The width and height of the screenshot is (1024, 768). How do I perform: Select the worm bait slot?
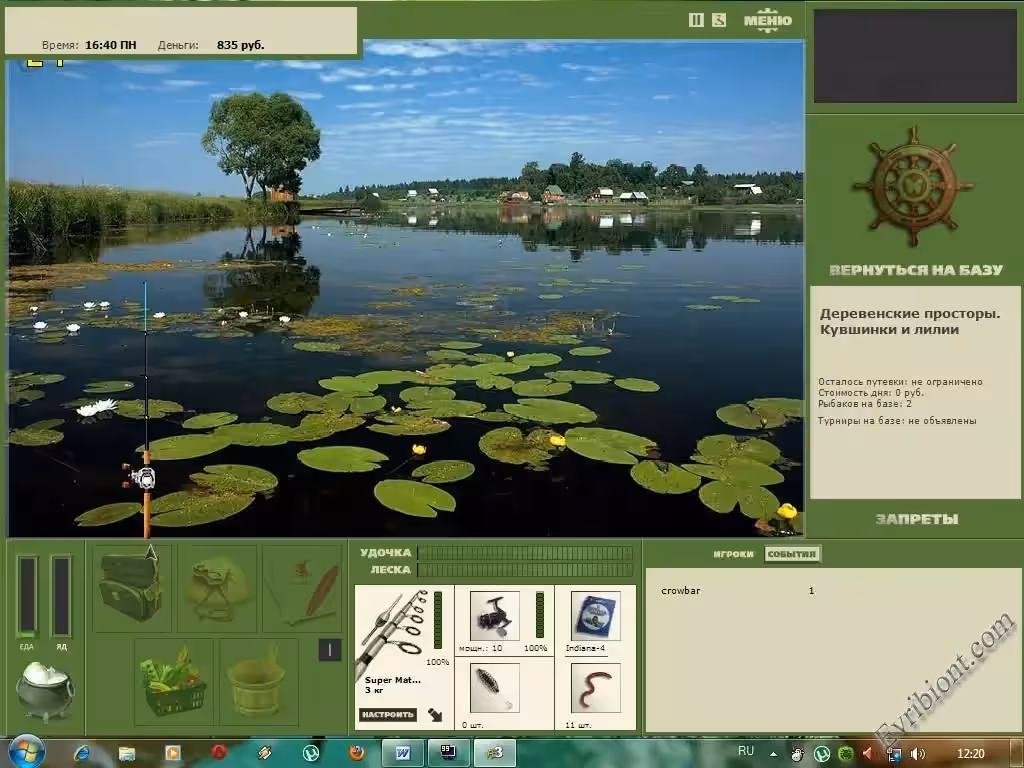595,687
